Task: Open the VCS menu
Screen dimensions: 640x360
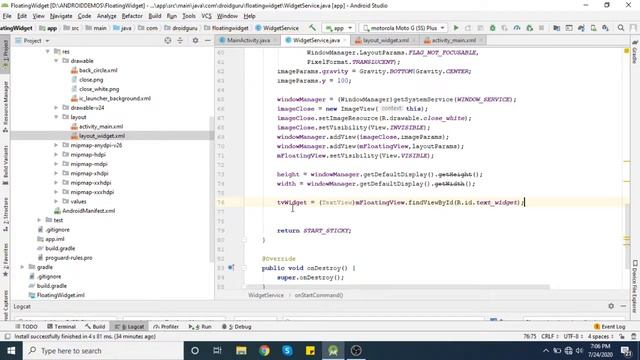Action: coord(207,16)
